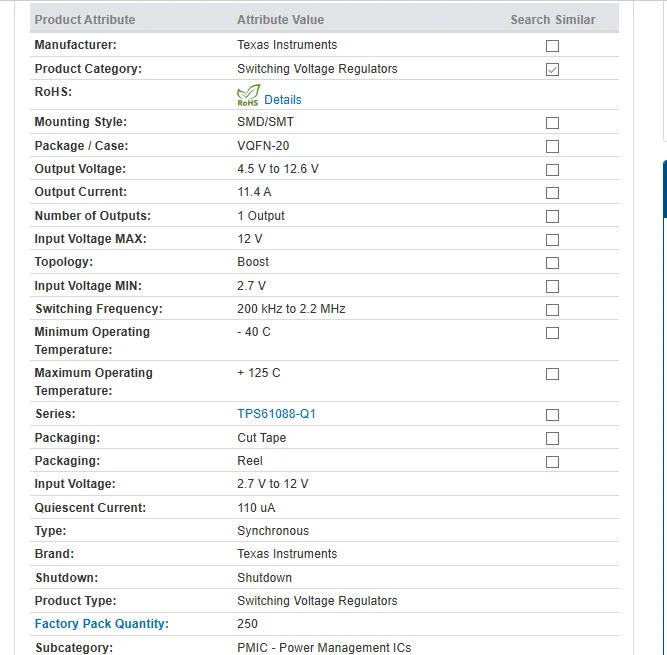The image size is (667, 655).
Task: Select the 200 kHz to 2.2 MHz value
Action: pyautogui.click(x=291, y=309)
